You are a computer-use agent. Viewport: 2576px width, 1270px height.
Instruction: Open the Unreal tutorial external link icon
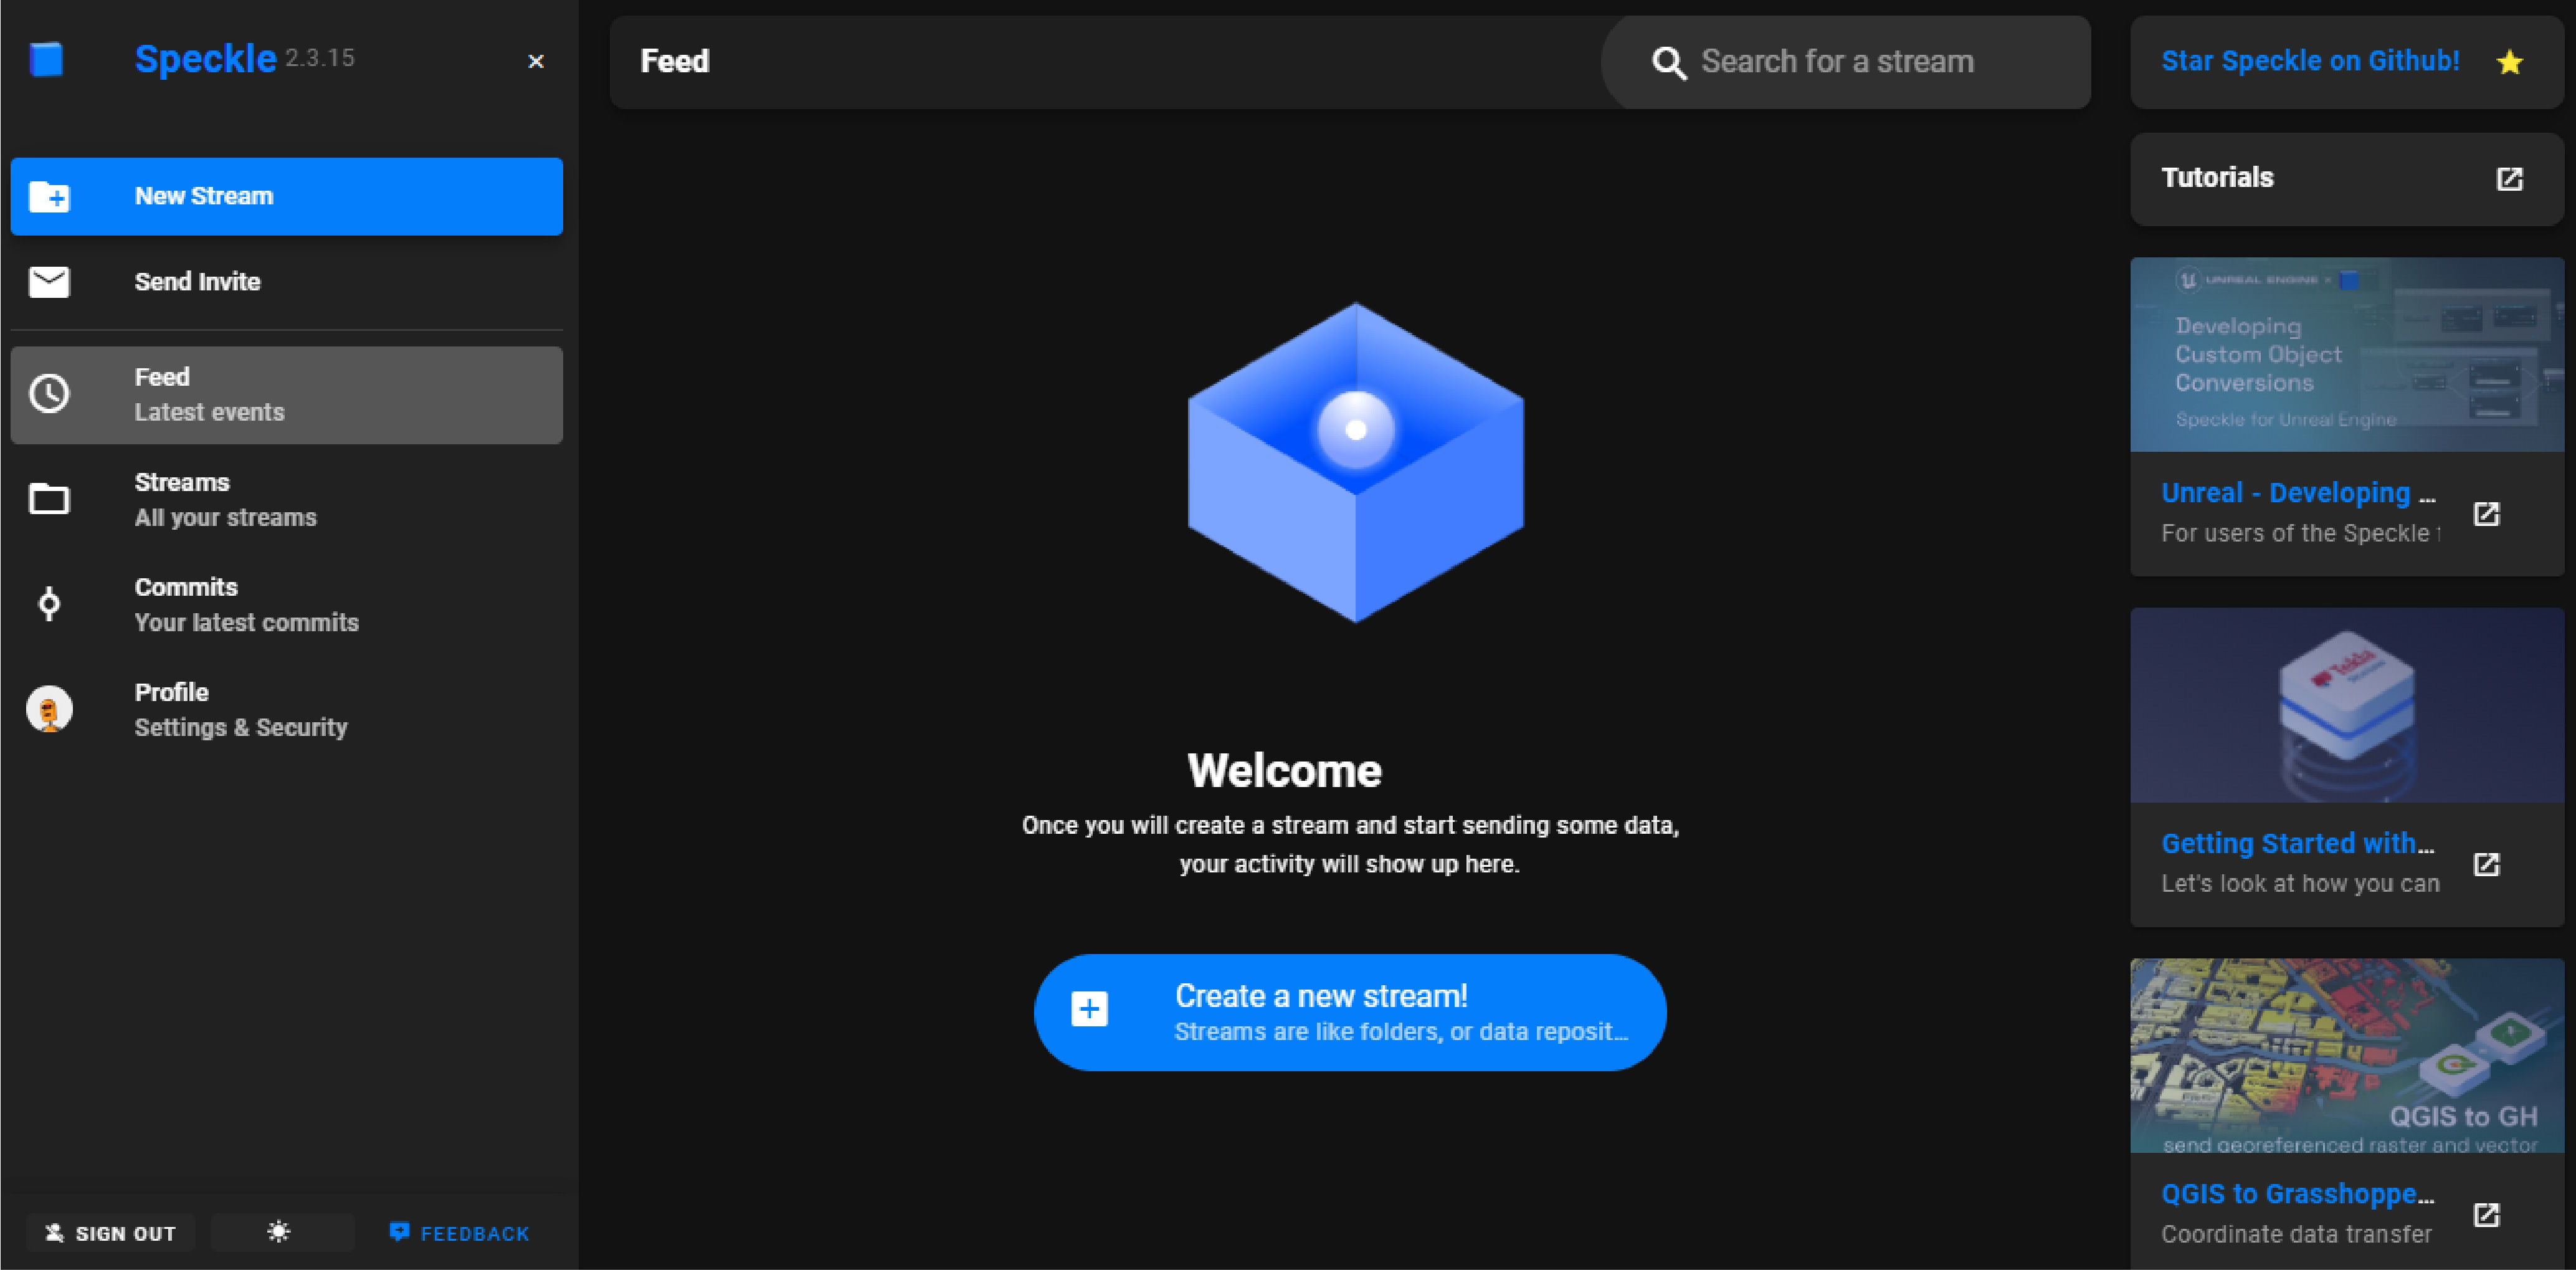[x=2488, y=513]
